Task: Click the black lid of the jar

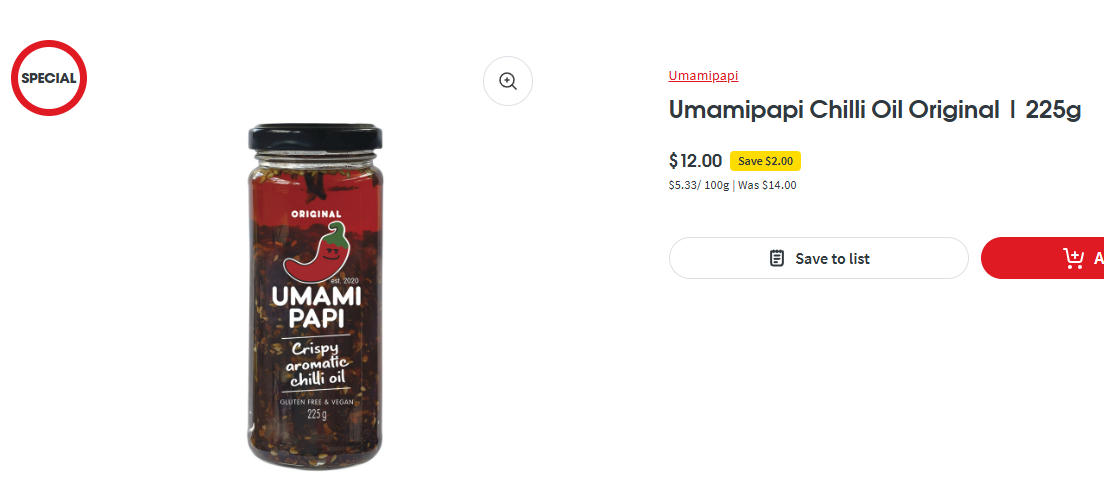Action: pos(316,139)
